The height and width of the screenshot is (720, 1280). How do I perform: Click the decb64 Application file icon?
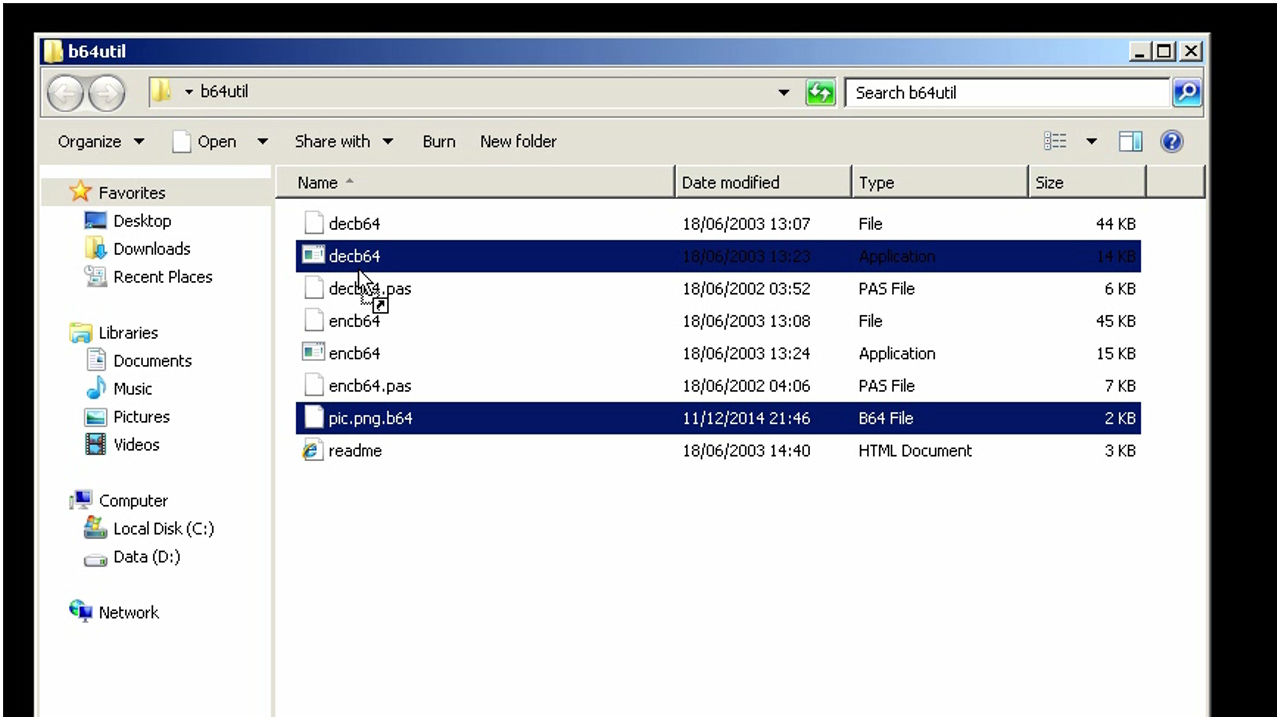313,256
